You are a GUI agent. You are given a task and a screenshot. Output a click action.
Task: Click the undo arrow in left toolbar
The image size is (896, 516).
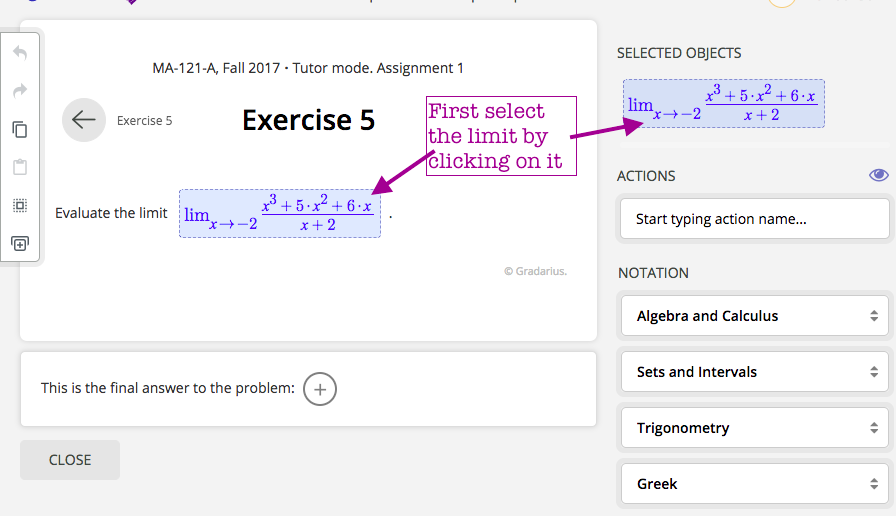pyautogui.click(x=20, y=53)
